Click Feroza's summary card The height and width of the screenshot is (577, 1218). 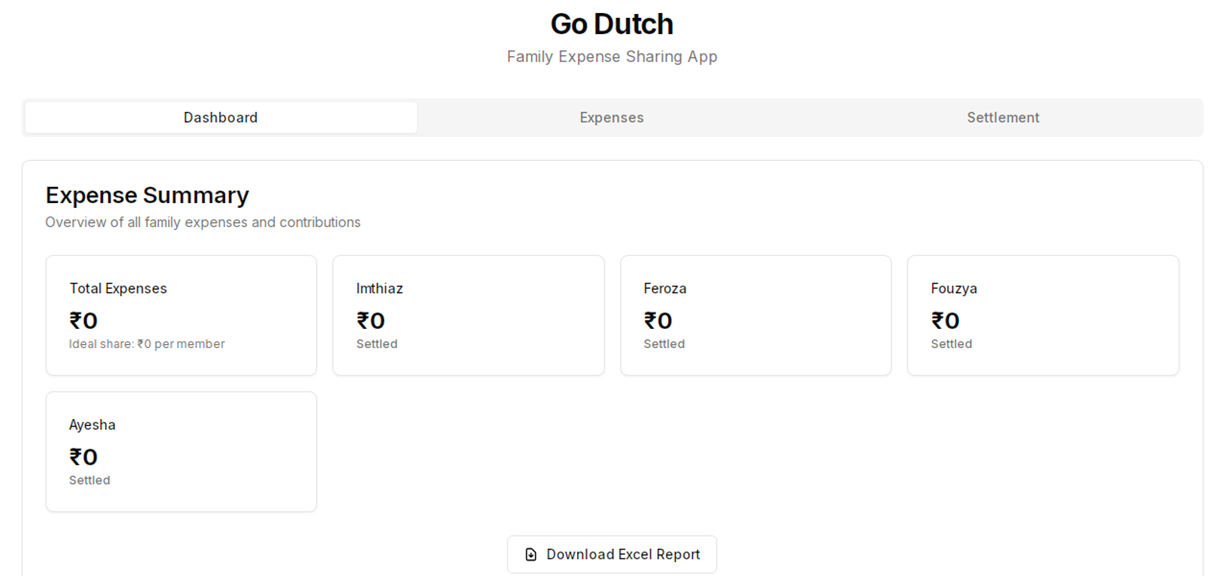click(756, 315)
